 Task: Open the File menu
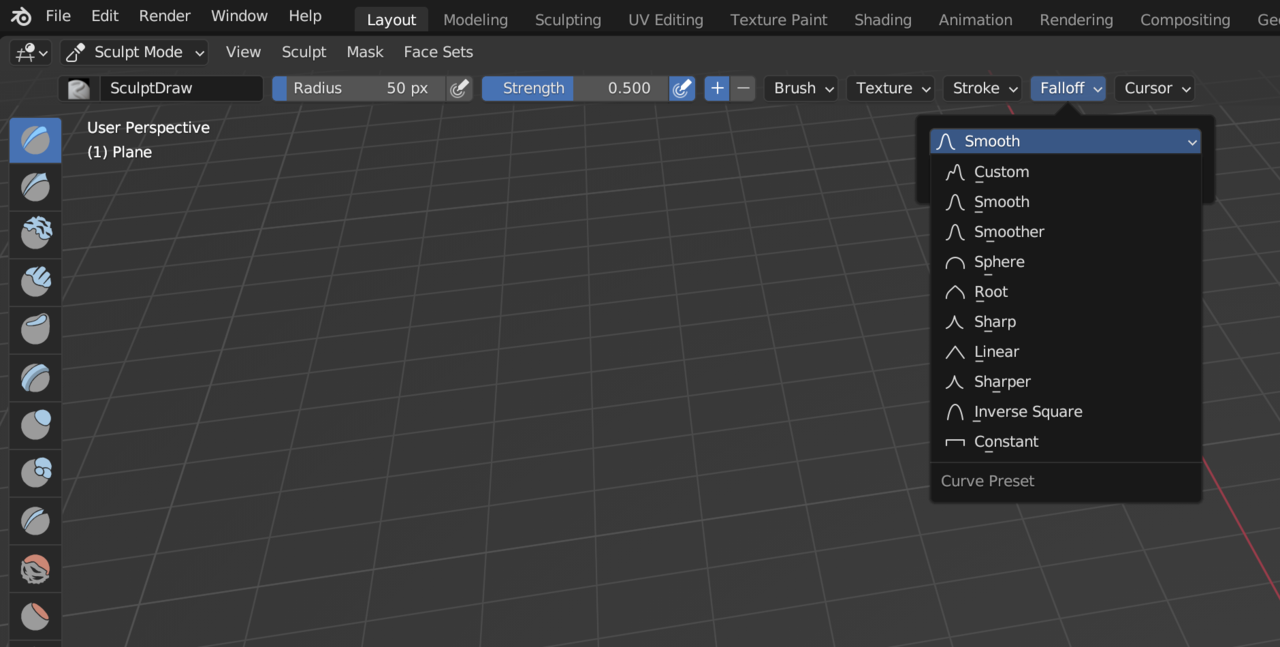[58, 16]
